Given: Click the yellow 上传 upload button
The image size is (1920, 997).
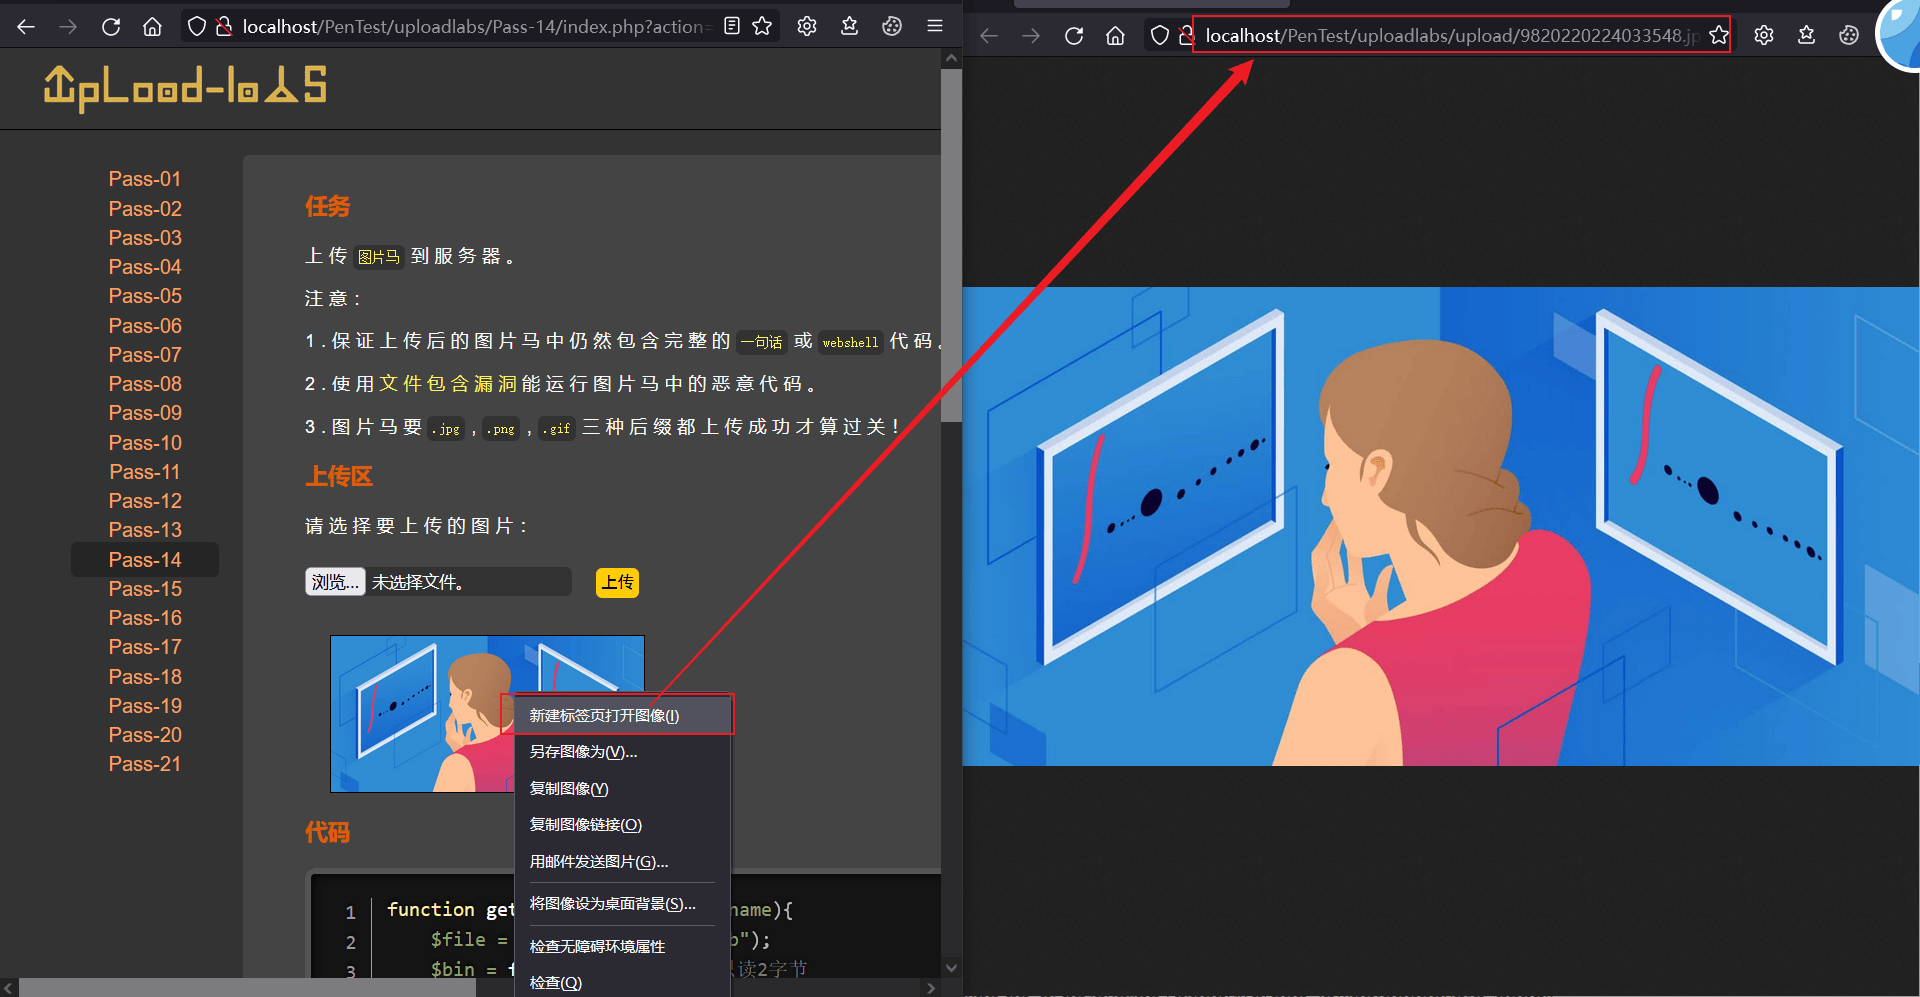Looking at the screenshot, I should click(x=617, y=582).
